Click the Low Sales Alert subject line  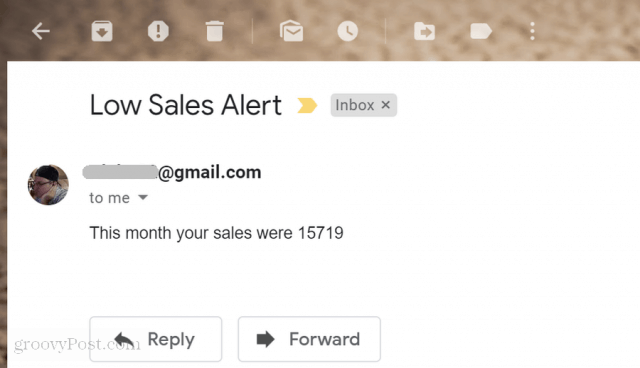tap(186, 105)
